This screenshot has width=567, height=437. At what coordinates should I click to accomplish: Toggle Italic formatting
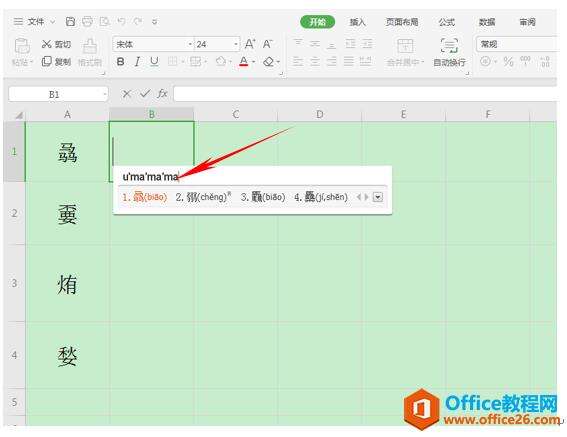coord(137,62)
